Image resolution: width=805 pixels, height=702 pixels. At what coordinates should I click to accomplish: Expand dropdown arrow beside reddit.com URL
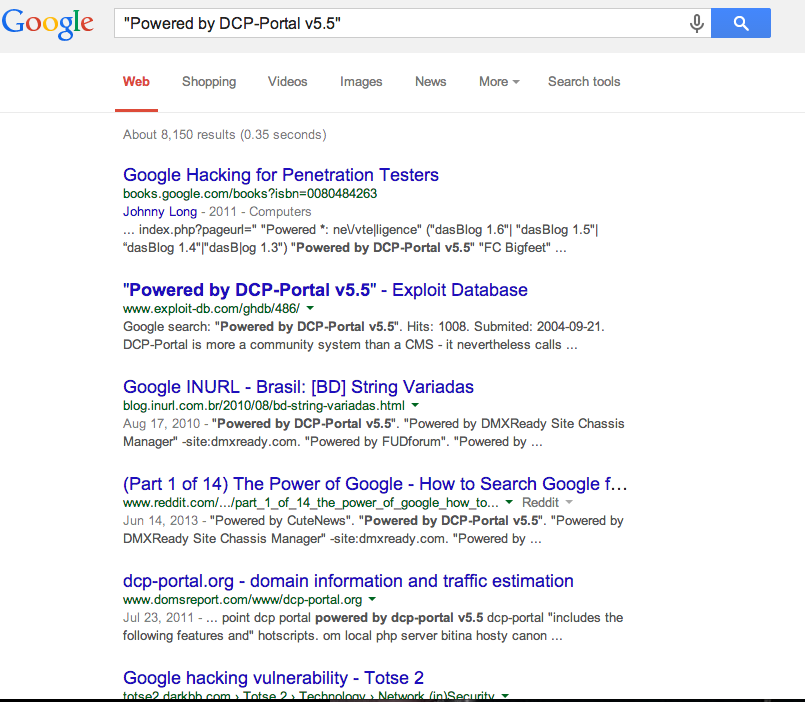[x=509, y=502]
